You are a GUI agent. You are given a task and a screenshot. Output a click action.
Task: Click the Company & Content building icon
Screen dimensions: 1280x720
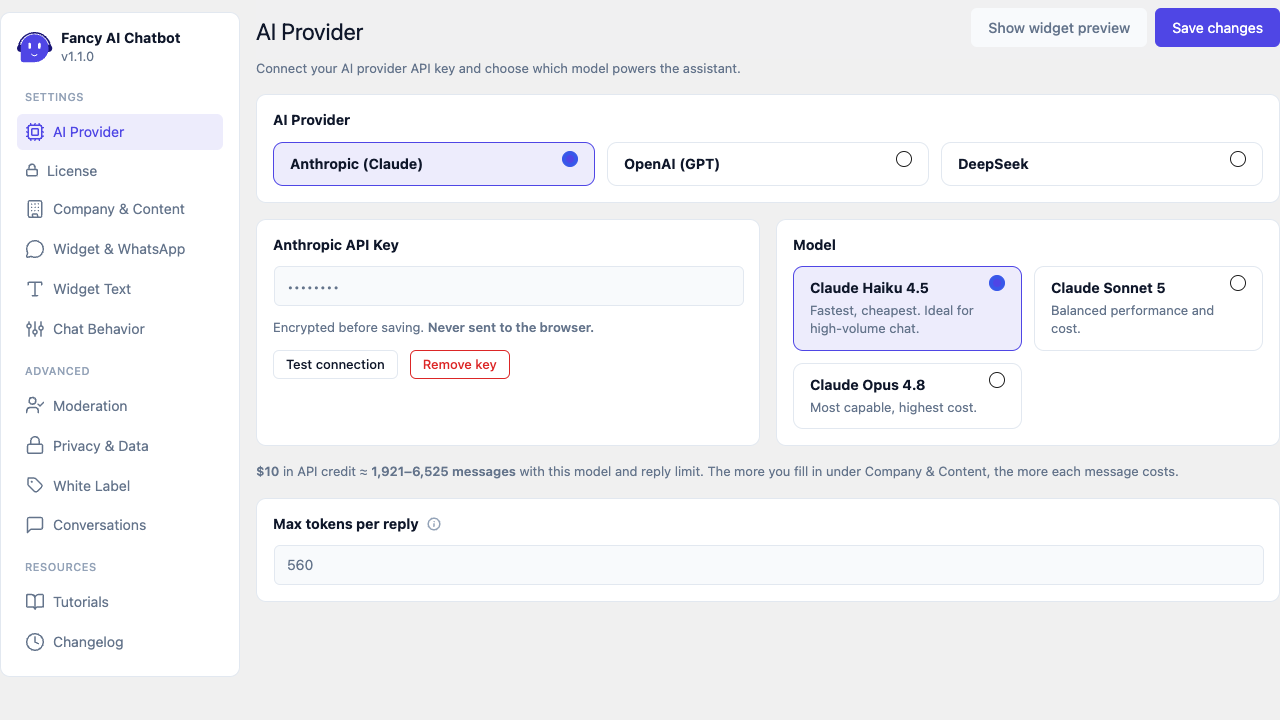(35, 209)
